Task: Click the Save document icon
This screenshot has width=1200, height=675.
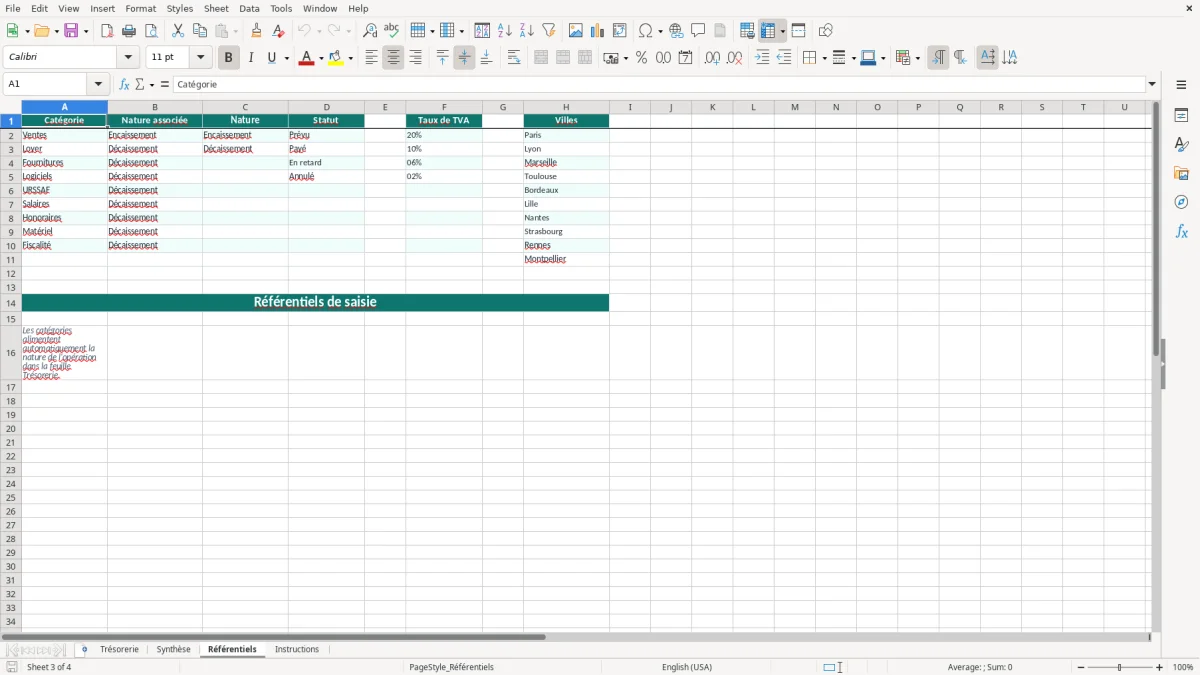Action: (x=71, y=31)
